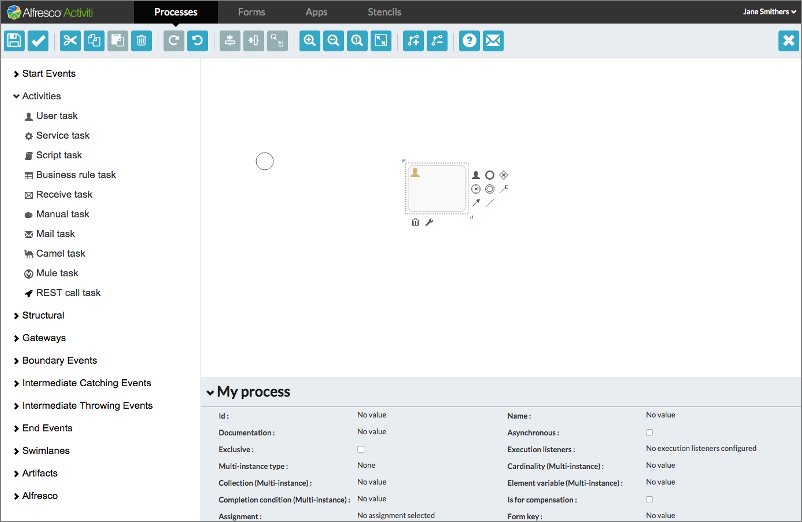Expand the Alfresco palette group

(x=35, y=495)
